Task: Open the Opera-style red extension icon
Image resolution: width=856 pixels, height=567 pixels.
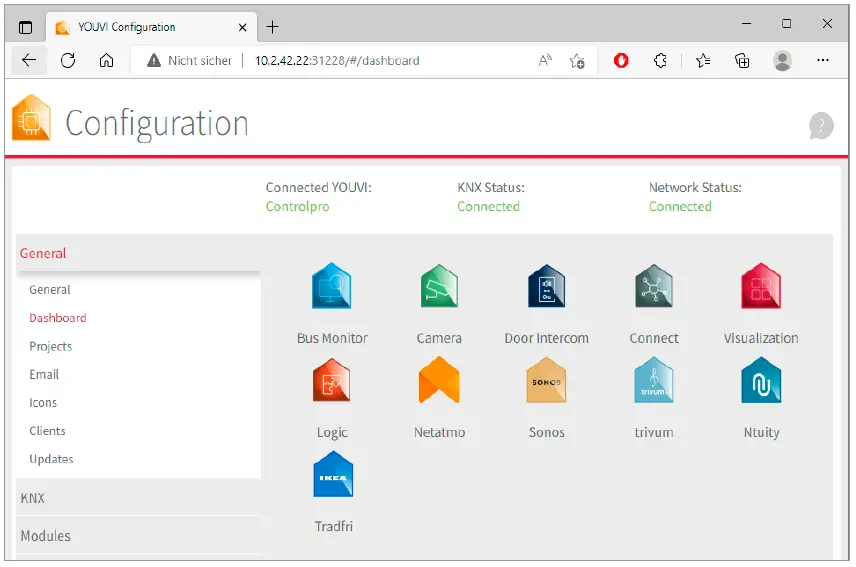Action: tap(621, 60)
